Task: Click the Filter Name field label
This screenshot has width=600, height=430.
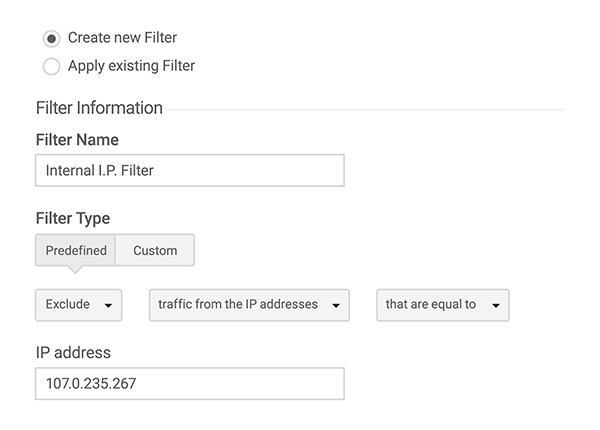Action: 77,140
